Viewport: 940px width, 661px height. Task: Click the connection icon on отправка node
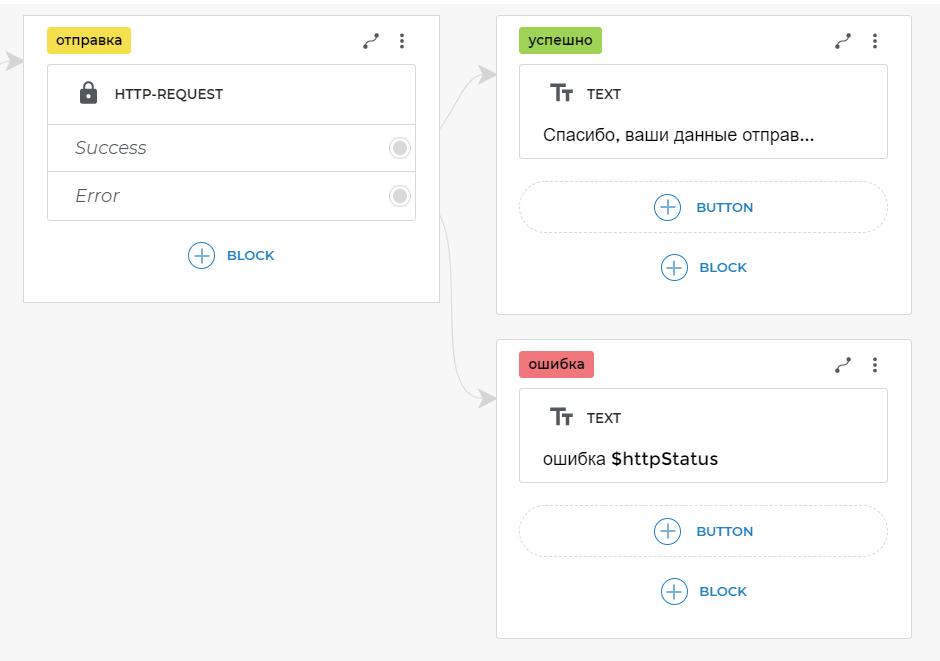[371, 41]
